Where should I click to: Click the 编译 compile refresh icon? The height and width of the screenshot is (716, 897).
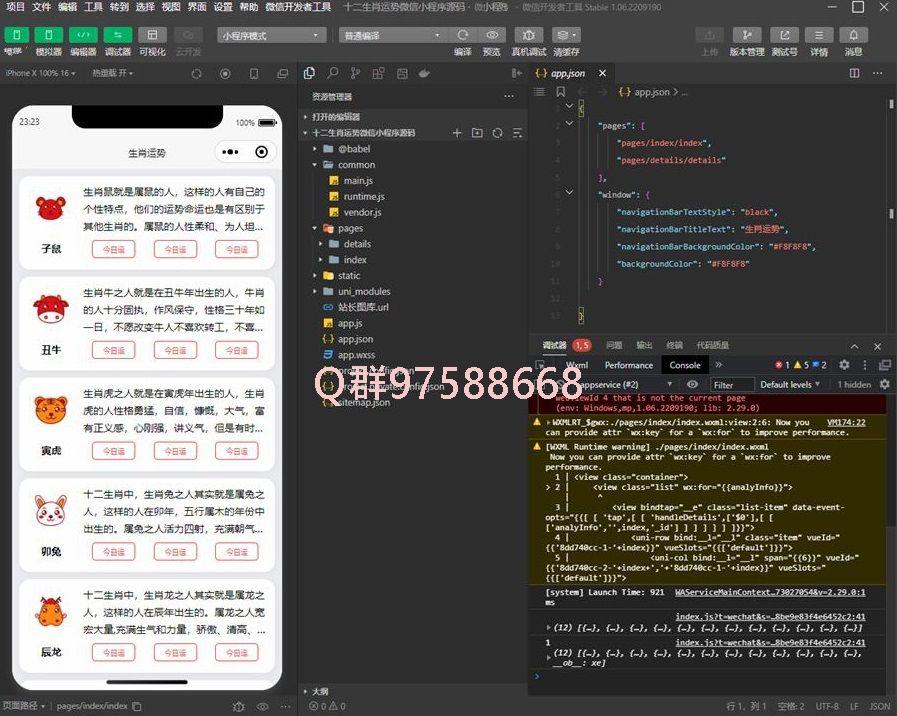(463, 35)
